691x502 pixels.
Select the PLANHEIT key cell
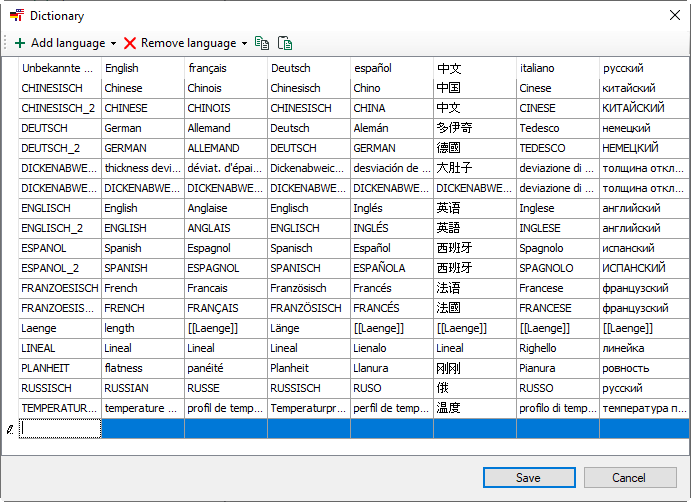[59, 368]
